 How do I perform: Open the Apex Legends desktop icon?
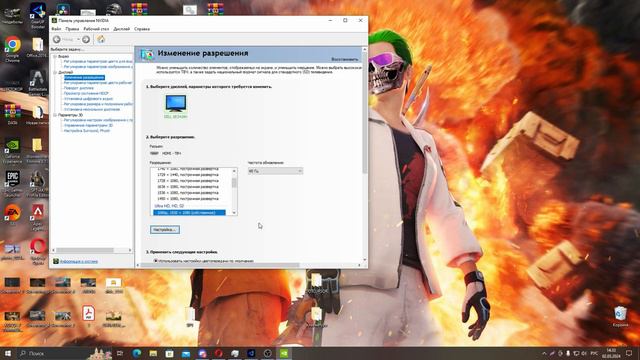tap(38, 217)
